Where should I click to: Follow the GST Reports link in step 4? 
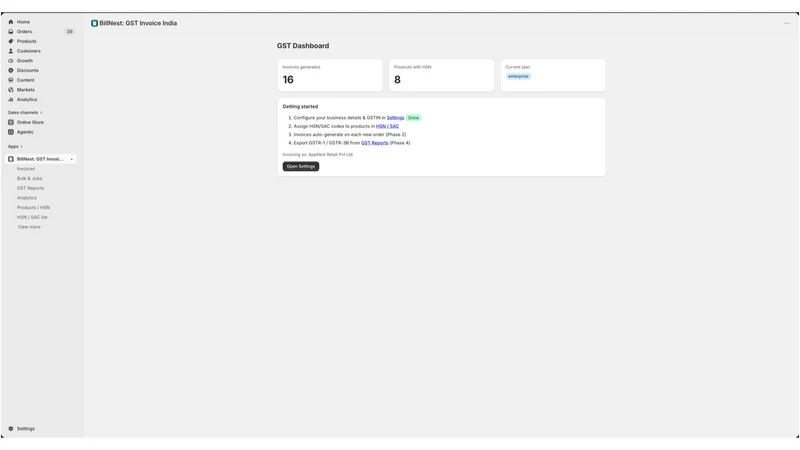[x=375, y=143]
